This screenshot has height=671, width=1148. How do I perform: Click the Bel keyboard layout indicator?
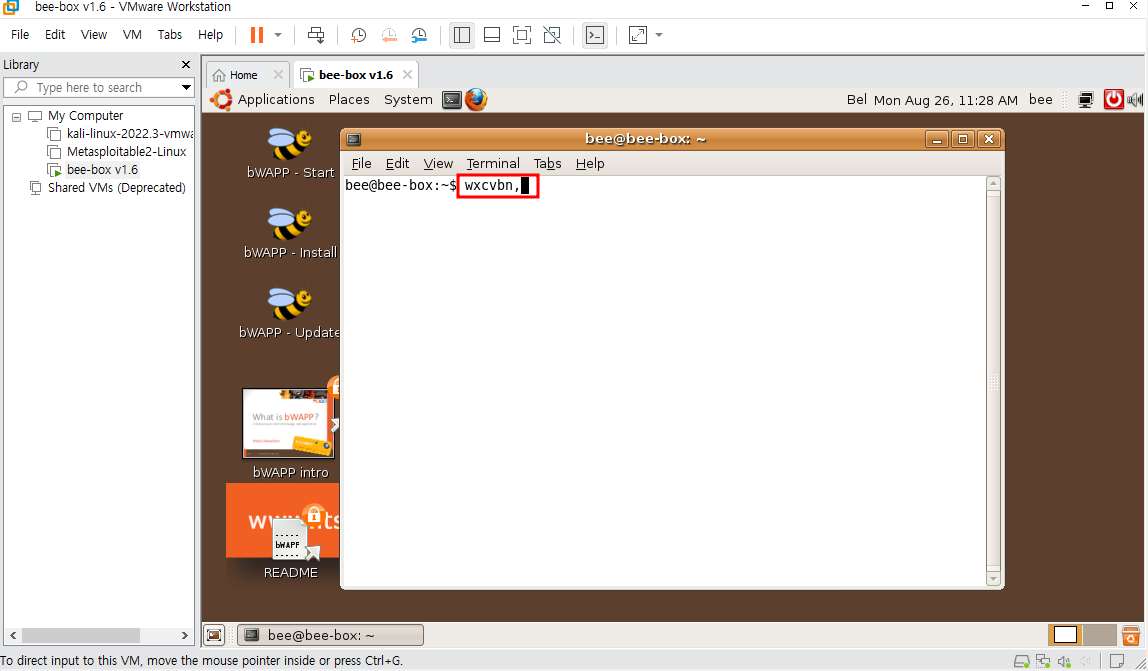coord(857,100)
